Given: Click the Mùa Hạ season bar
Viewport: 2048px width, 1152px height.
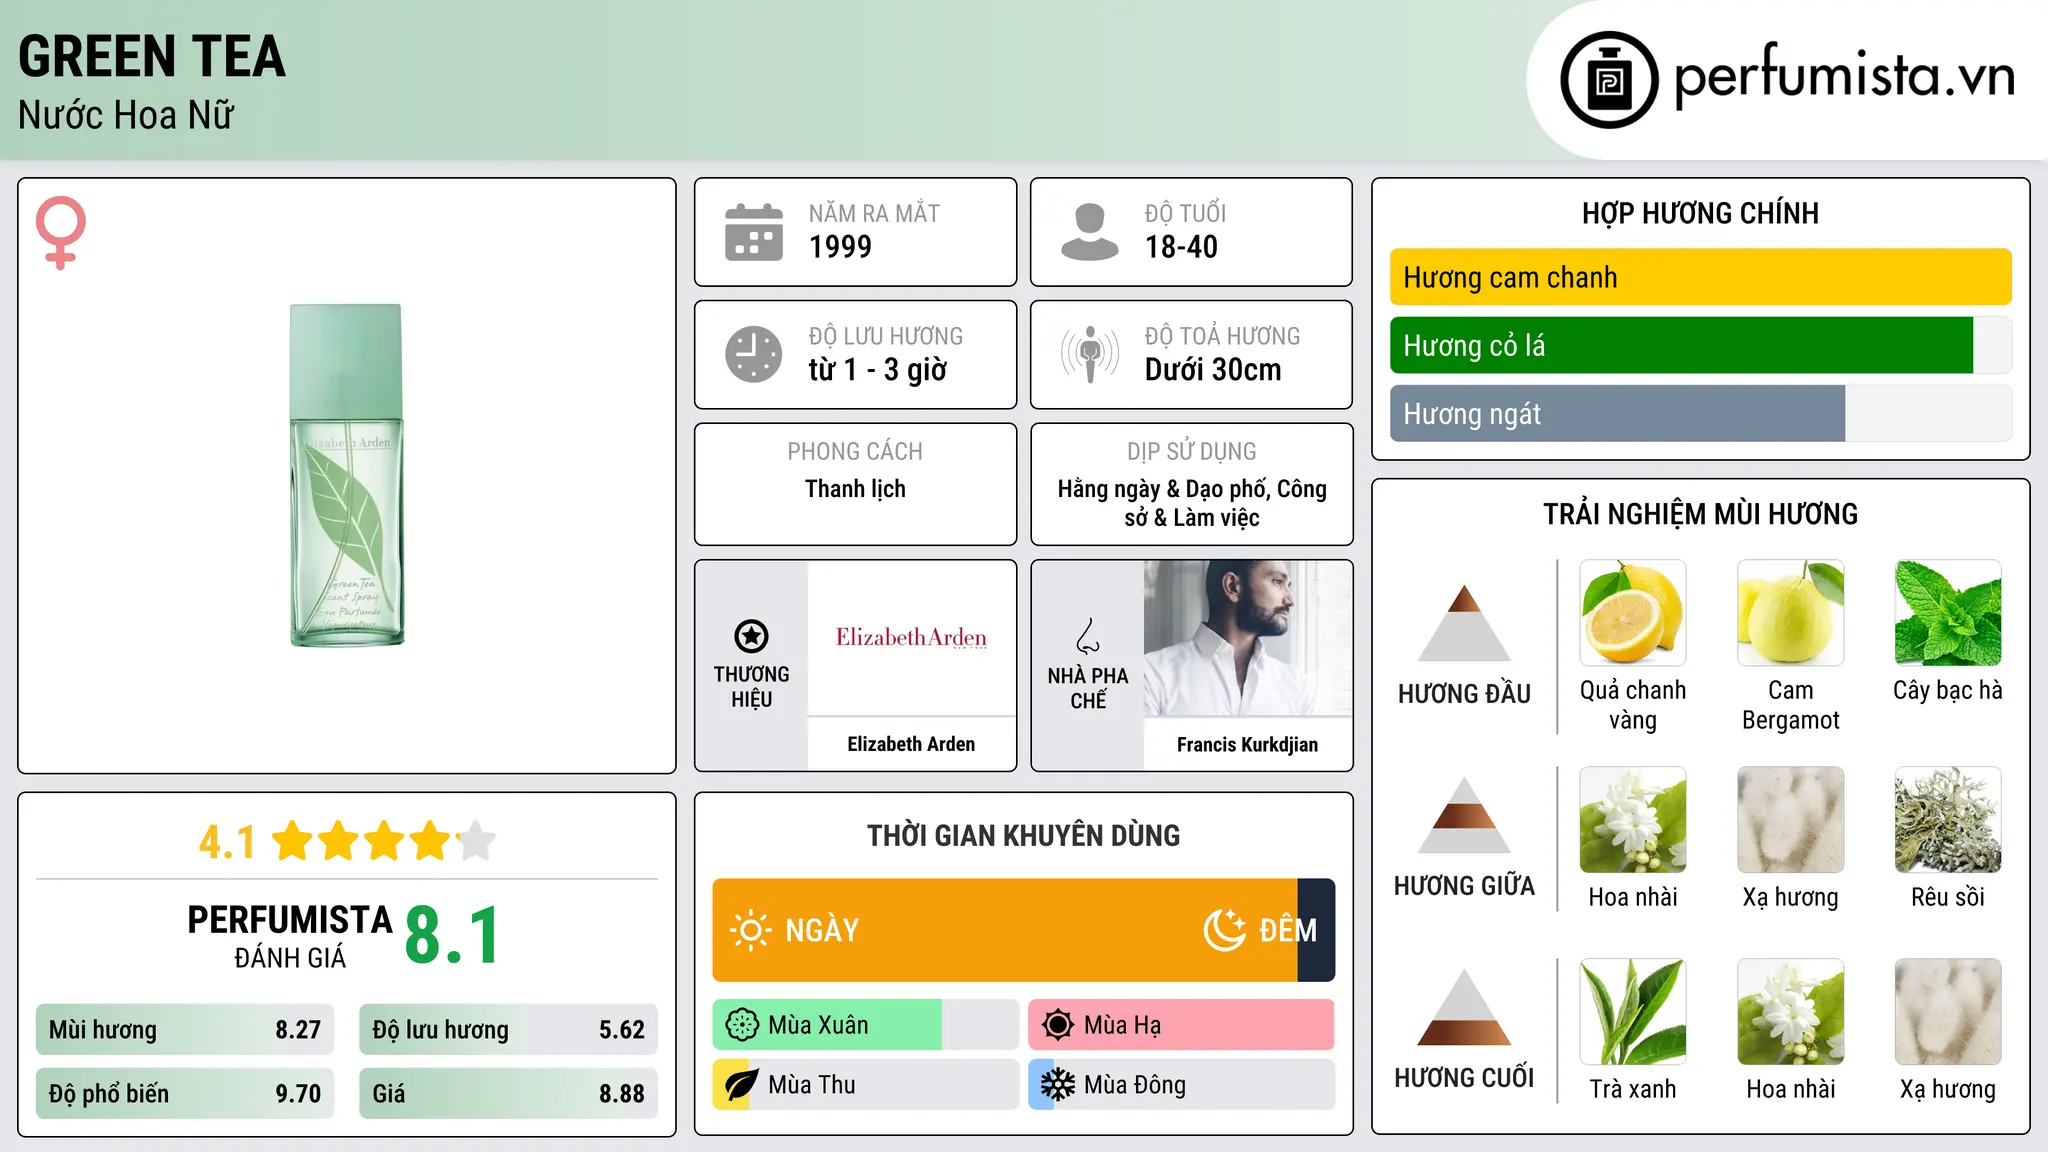Looking at the screenshot, I should 1182,1025.
